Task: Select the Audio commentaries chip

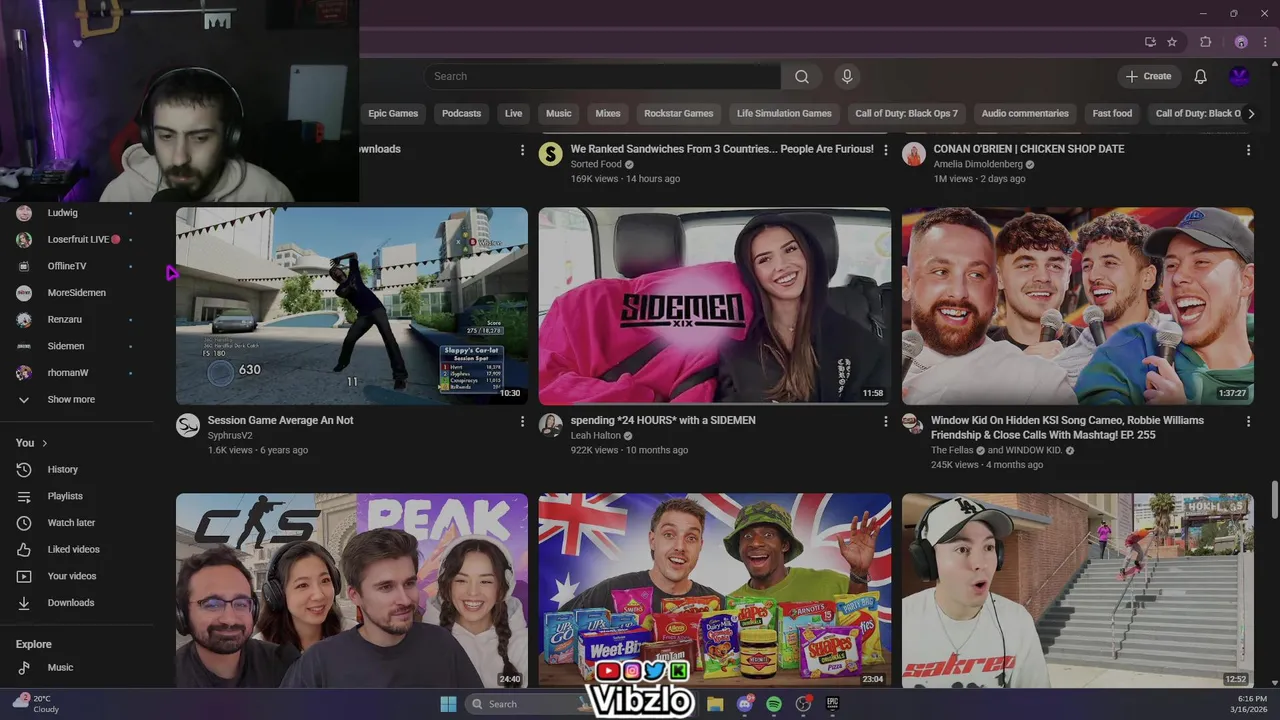Action: pyautogui.click(x=1025, y=114)
